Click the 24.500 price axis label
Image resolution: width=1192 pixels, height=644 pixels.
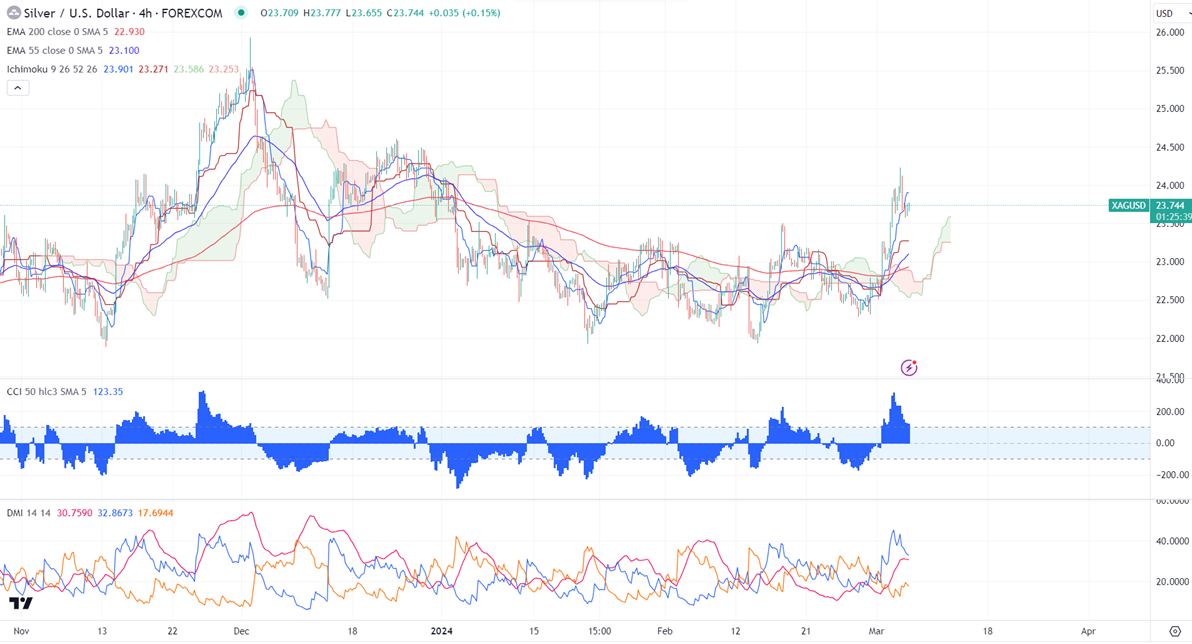click(x=1170, y=148)
